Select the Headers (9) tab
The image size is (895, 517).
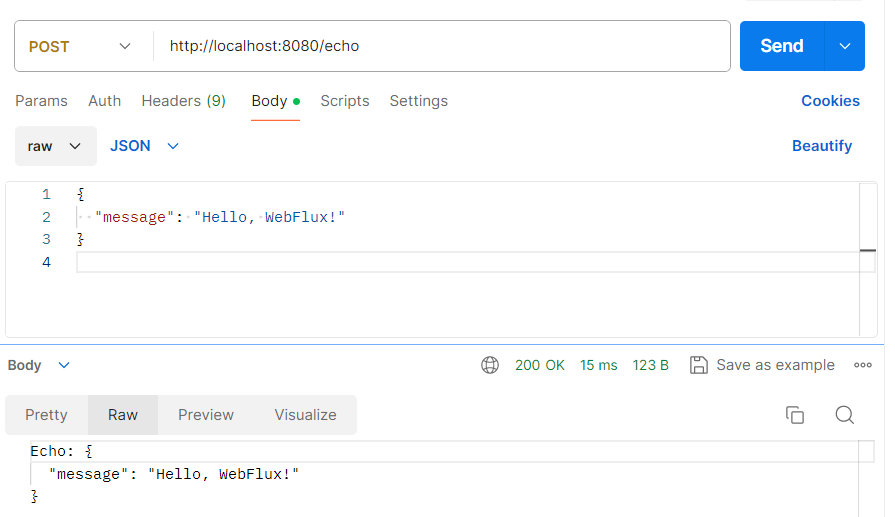tap(183, 101)
